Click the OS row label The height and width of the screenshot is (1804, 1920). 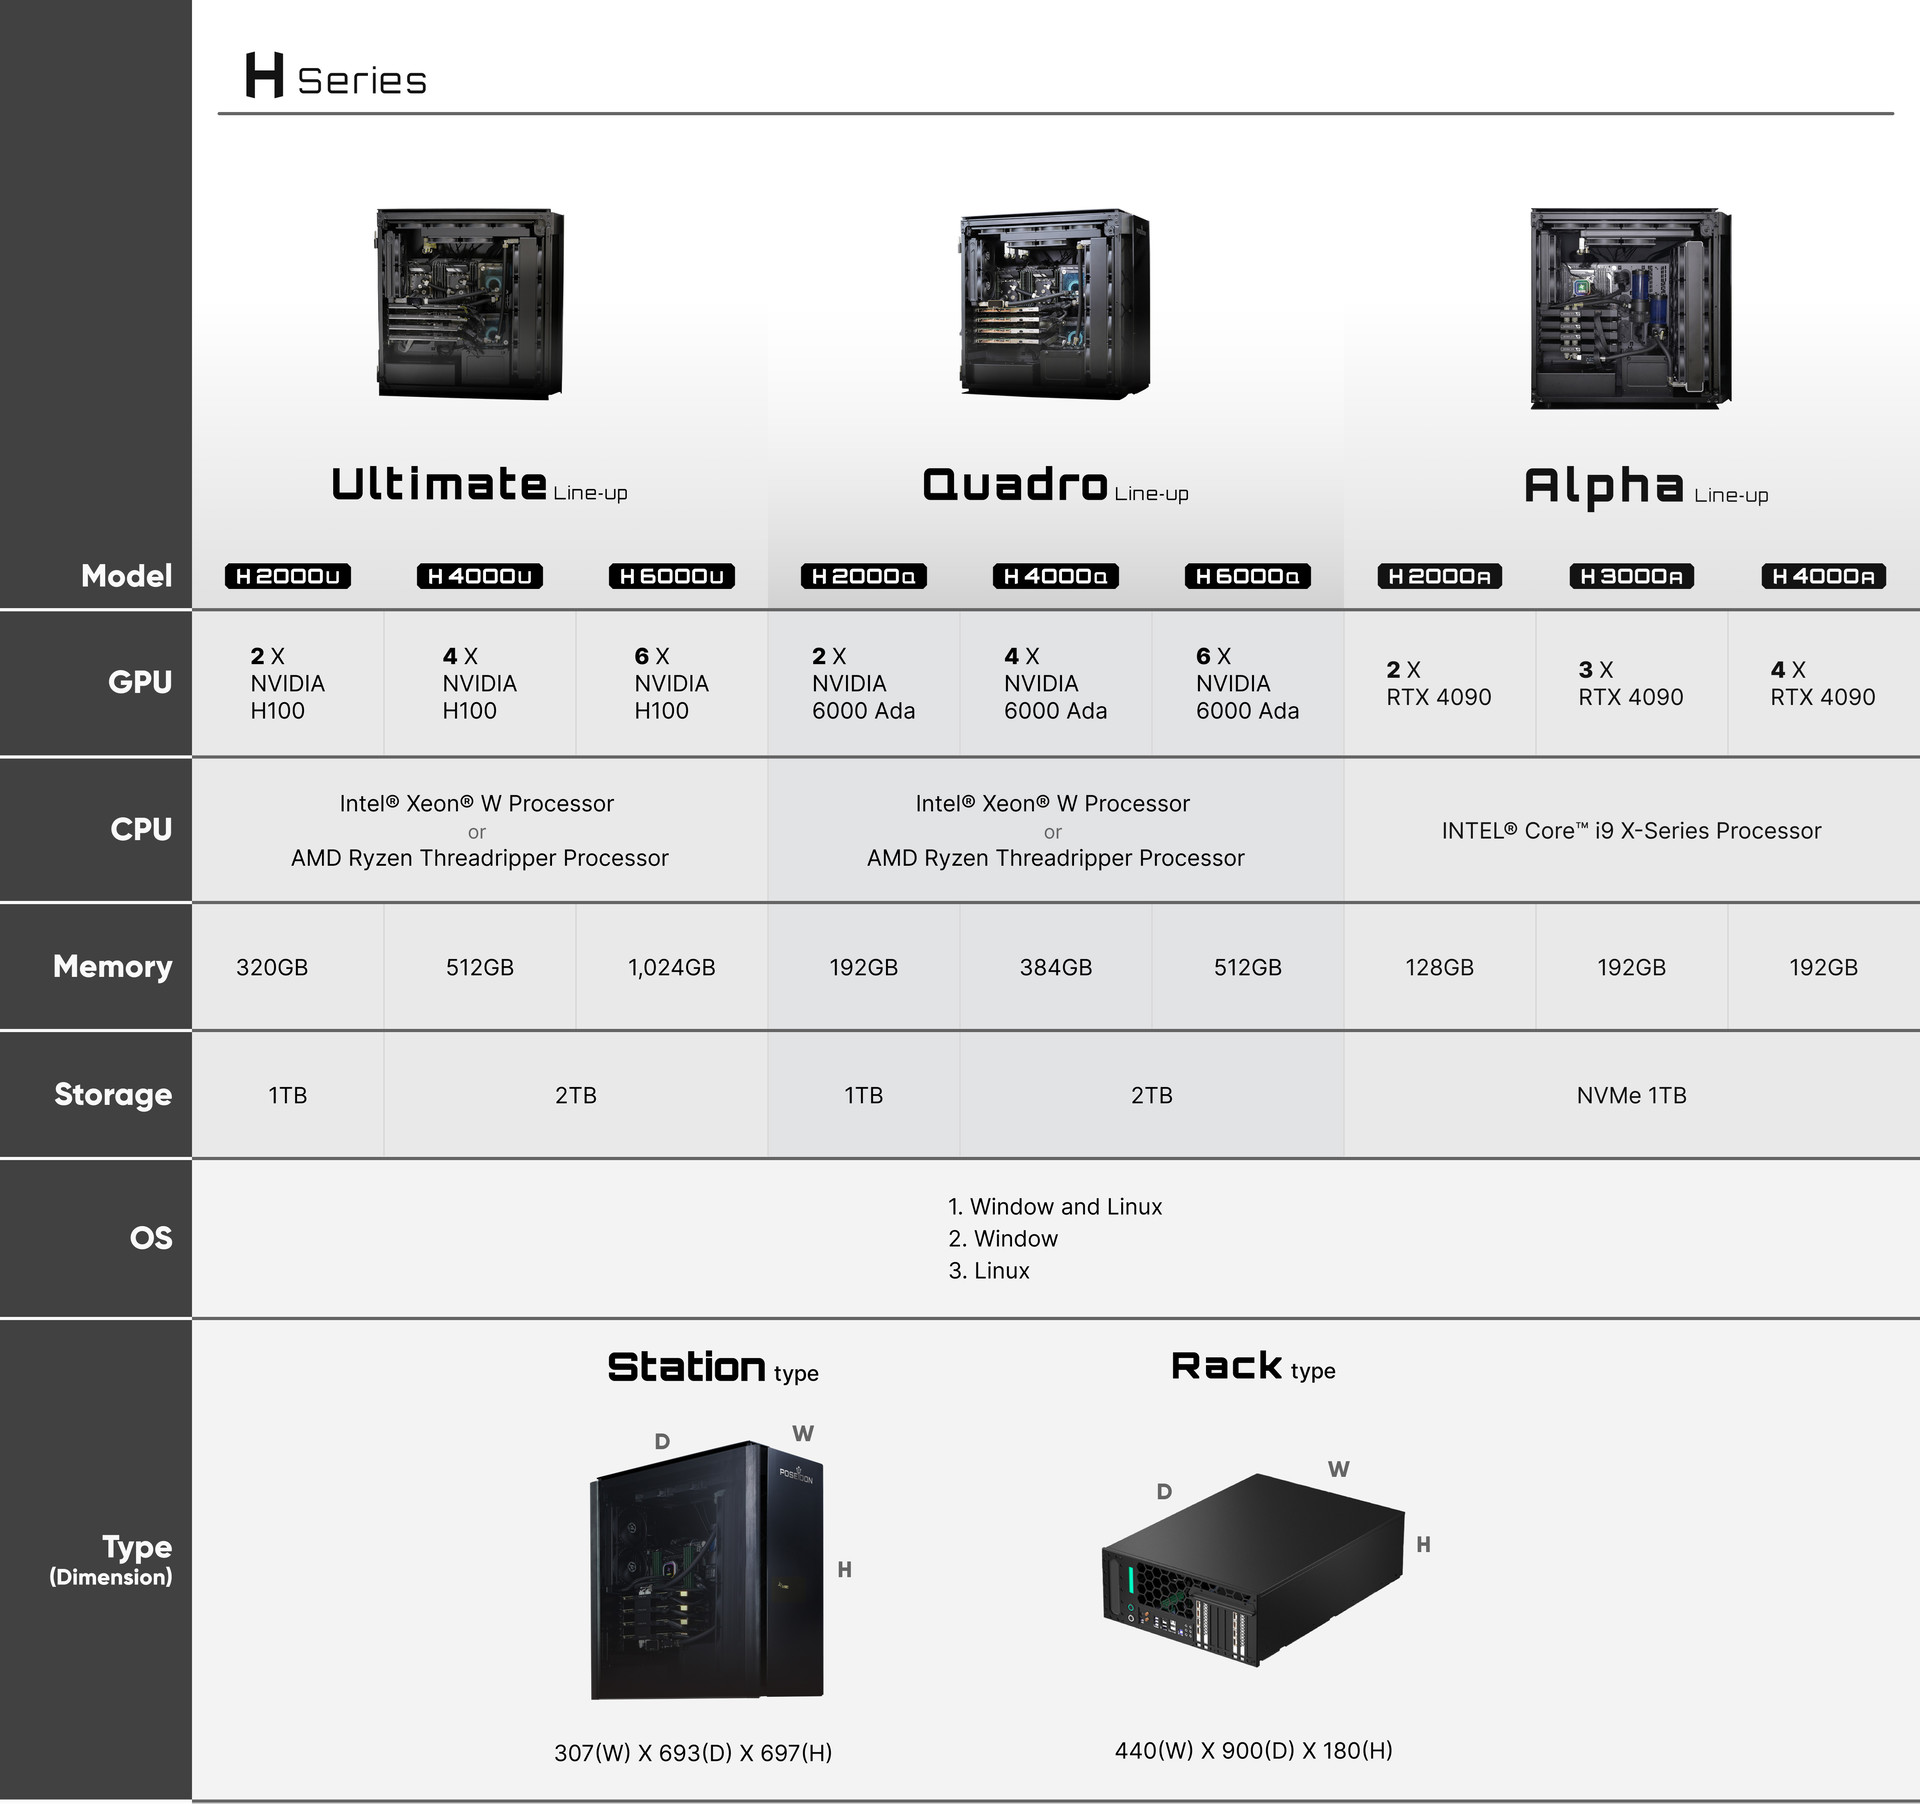click(151, 1238)
